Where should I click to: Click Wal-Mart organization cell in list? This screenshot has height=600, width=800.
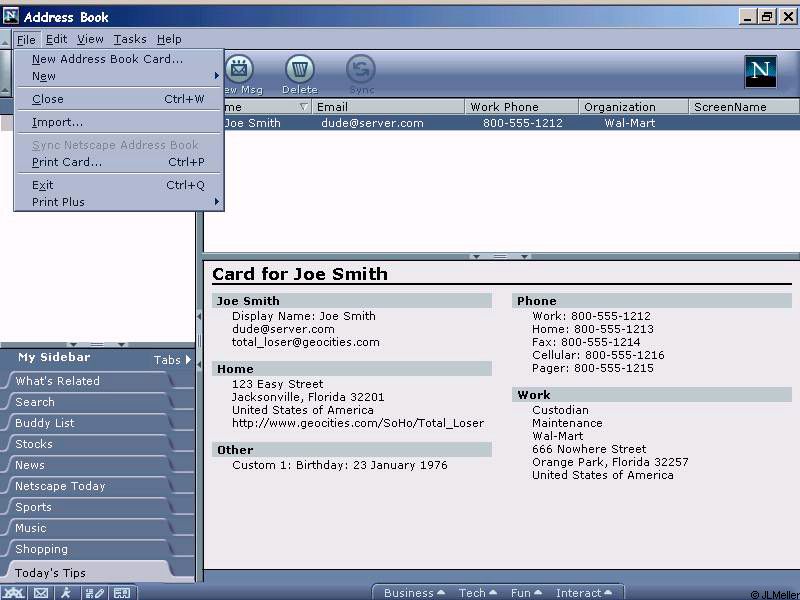click(x=630, y=123)
